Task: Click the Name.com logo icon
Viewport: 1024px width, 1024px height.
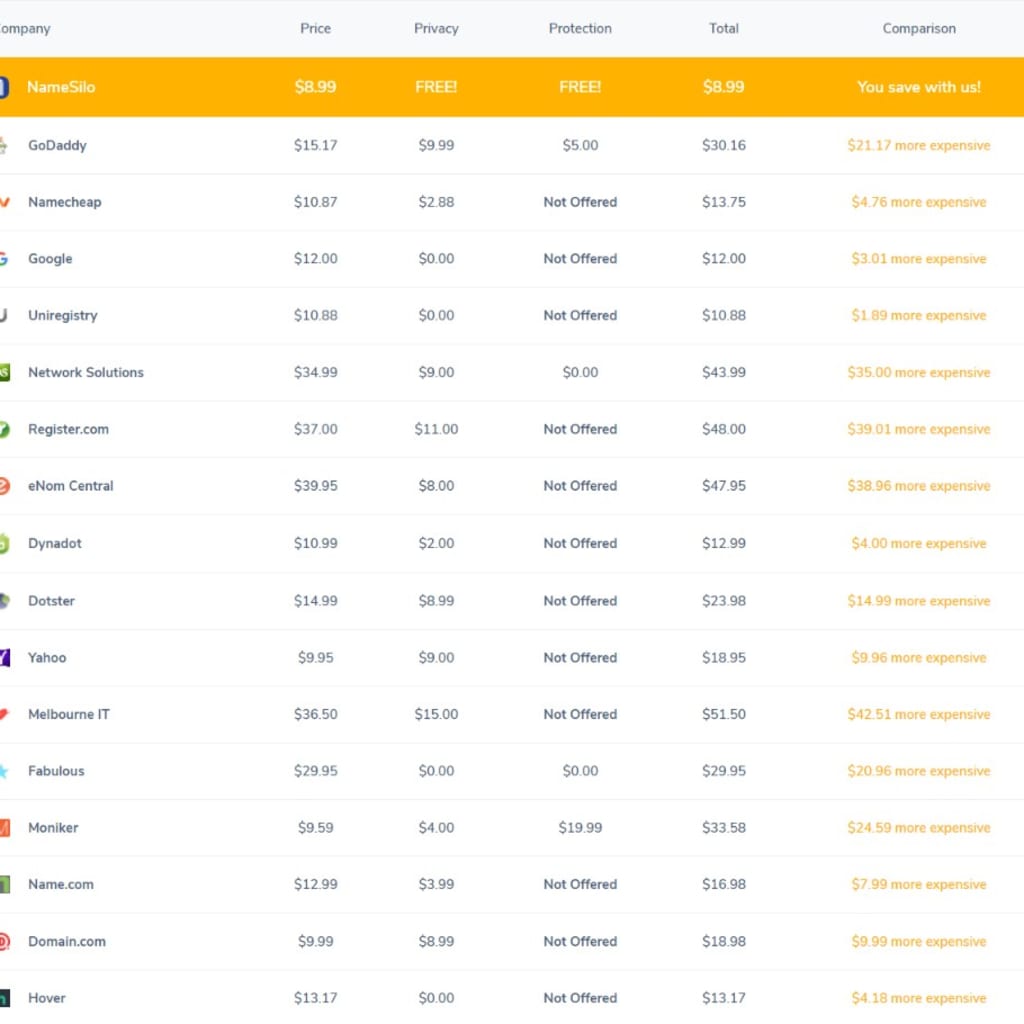Action: point(5,884)
